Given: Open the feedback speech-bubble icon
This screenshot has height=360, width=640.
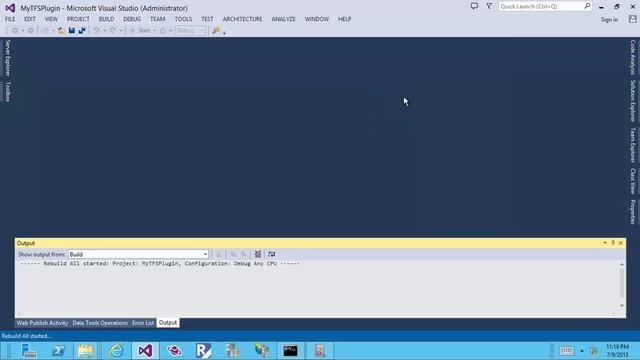Looking at the screenshot, I should pyautogui.click(x=474, y=6).
